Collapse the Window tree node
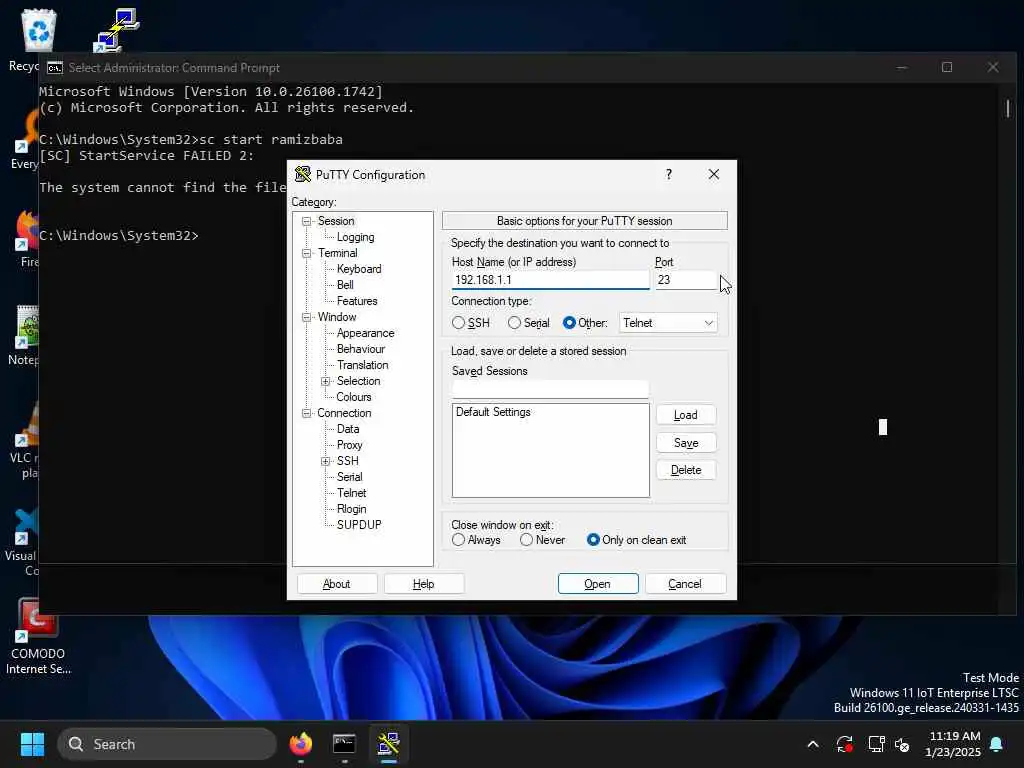 tap(306, 317)
